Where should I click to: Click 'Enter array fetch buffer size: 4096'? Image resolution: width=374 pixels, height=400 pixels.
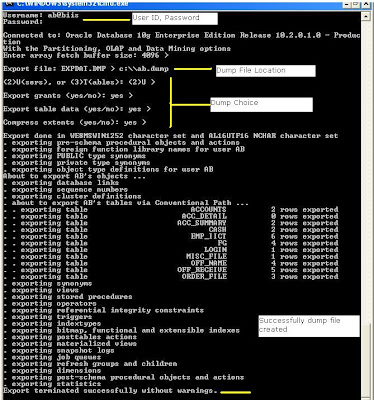click(86, 56)
